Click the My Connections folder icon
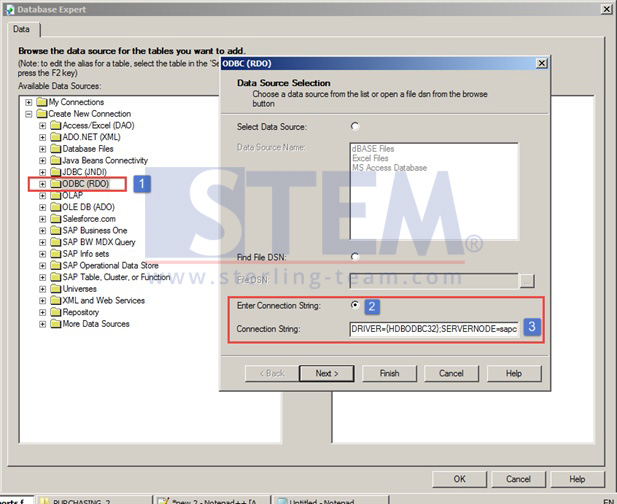The width and height of the screenshot is (617, 504). [x=42, y=102]
